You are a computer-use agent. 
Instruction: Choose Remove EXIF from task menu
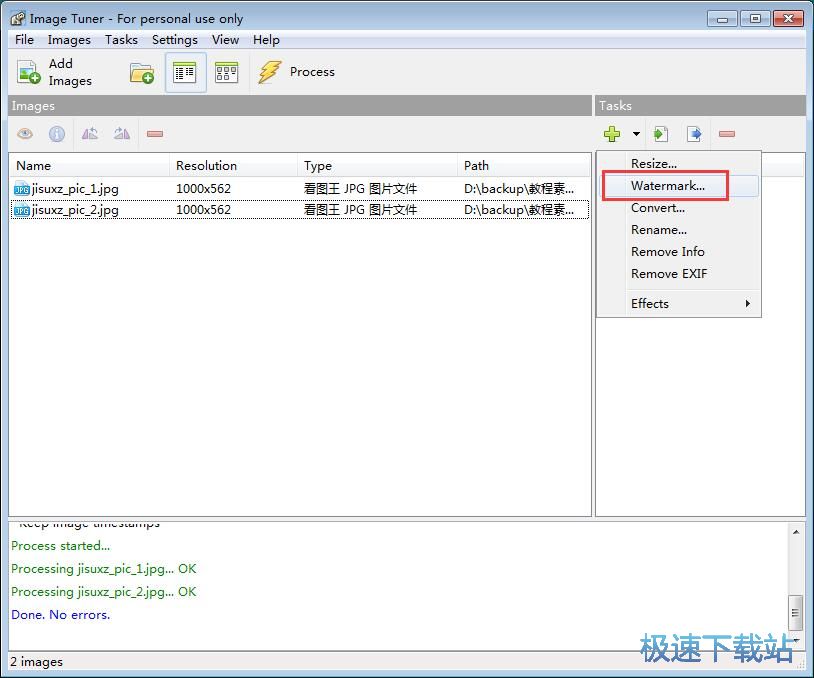679,274
